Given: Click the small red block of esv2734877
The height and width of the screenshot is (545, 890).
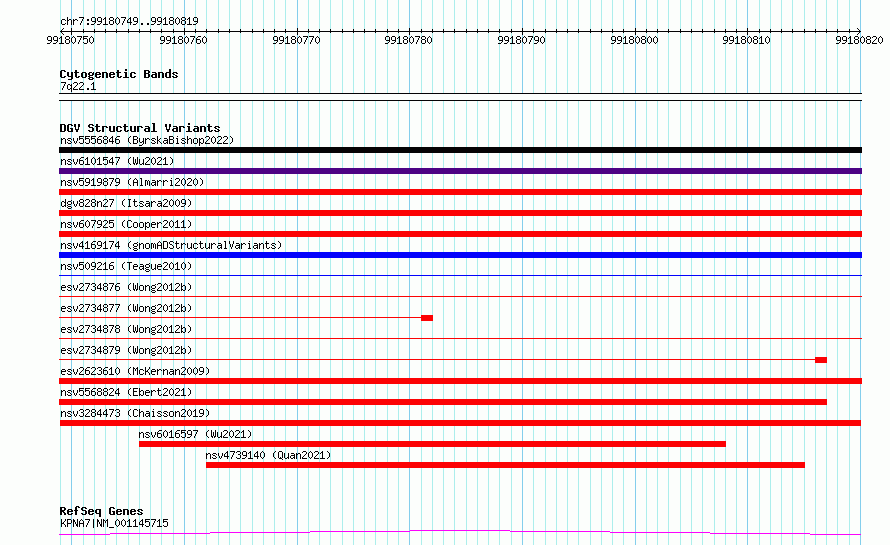Looking at the screenshot, I should click(427, 318).
